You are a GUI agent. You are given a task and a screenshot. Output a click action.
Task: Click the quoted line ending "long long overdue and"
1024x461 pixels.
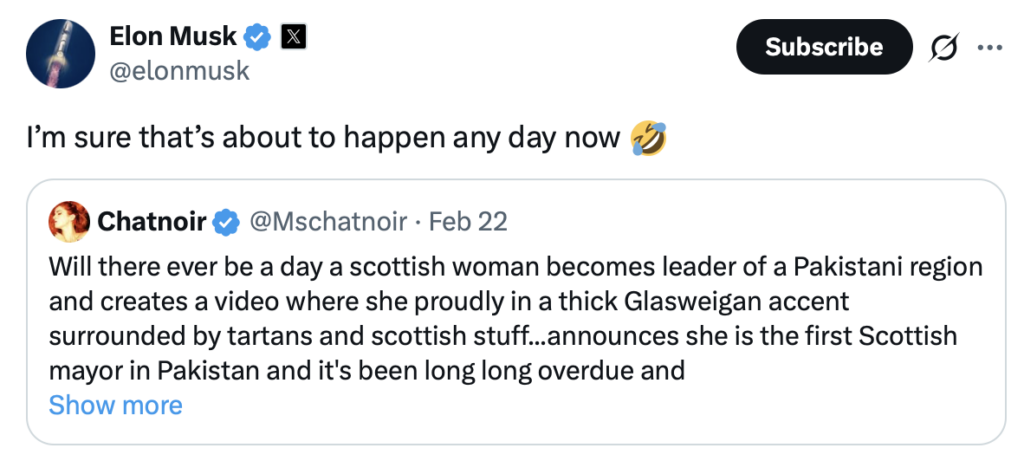point(366,371)
